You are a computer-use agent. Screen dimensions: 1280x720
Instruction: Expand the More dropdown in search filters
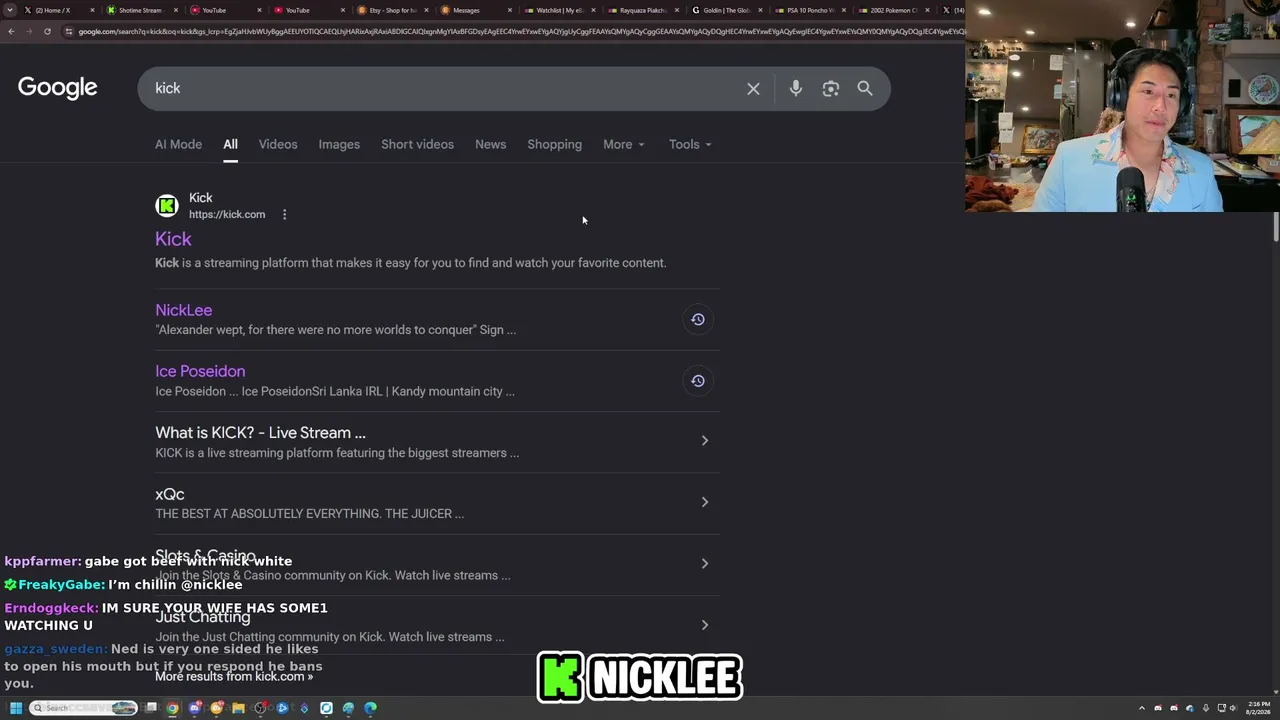(623, 144)
